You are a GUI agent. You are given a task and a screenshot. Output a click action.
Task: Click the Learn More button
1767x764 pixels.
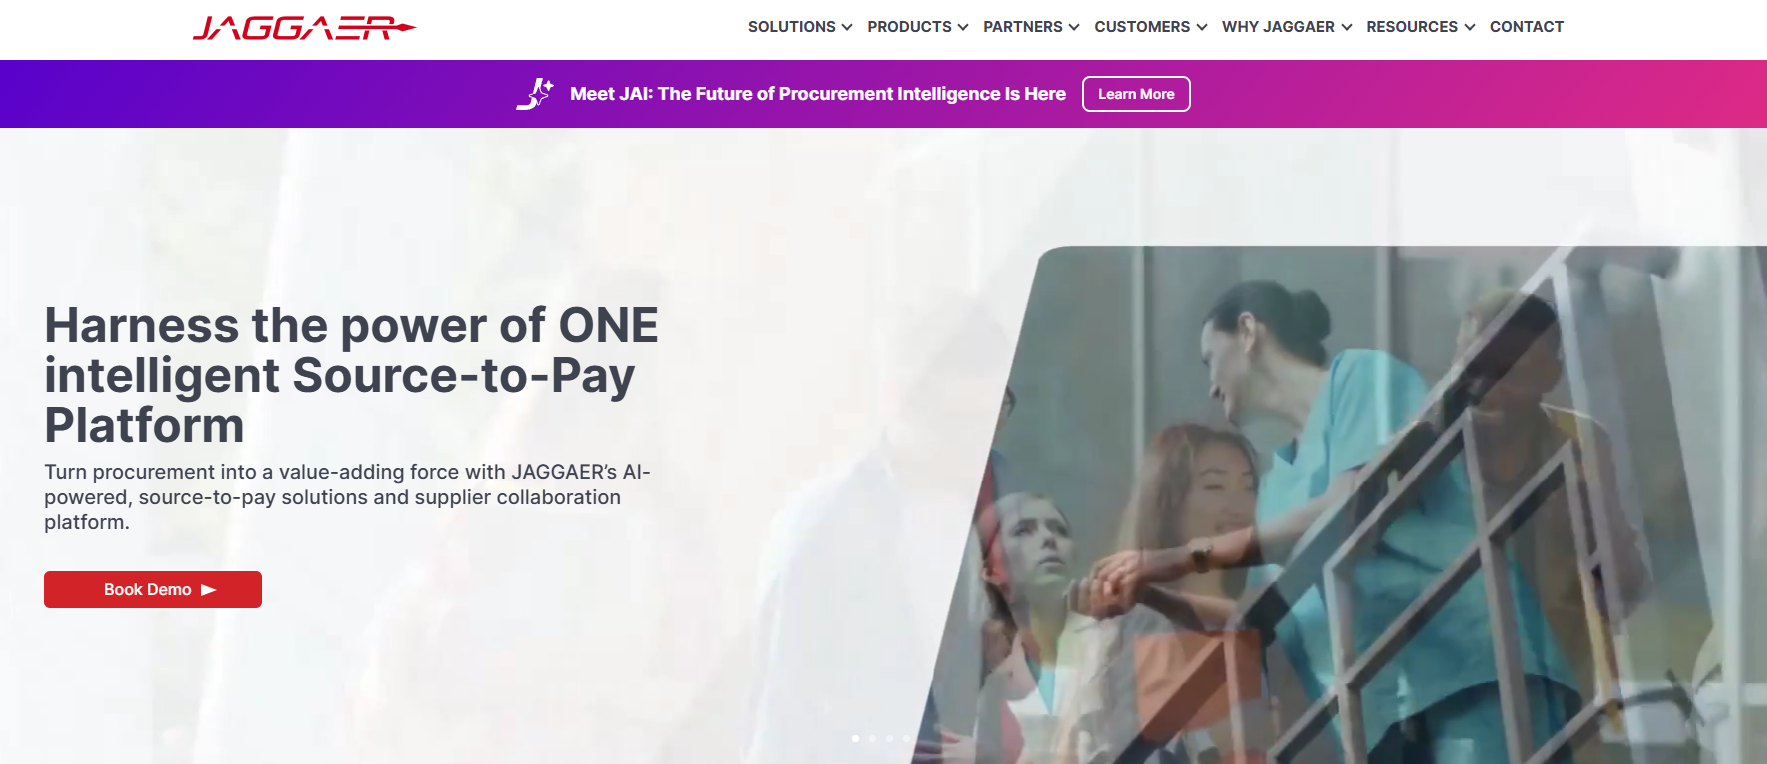tap(1136, 94)
